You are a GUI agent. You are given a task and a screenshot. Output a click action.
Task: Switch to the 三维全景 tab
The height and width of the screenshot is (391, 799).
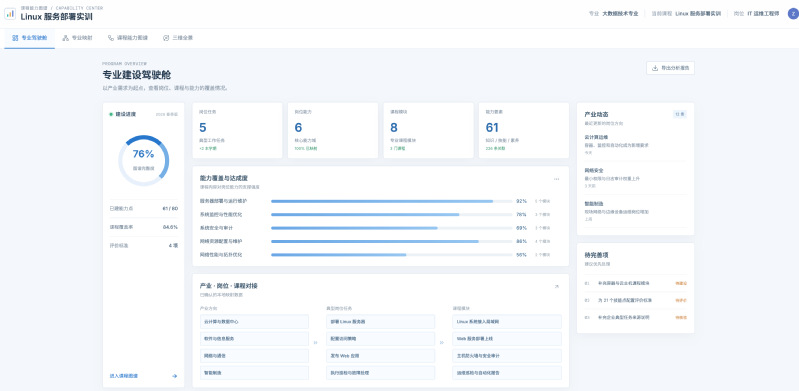click(x=177, y=38)
